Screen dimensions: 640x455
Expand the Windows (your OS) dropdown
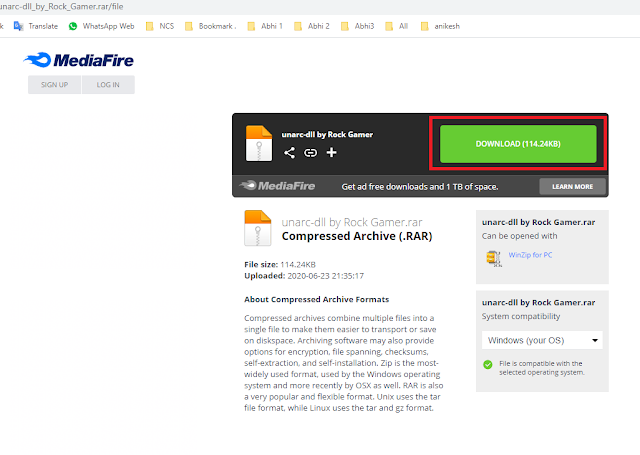coord(542,340)
